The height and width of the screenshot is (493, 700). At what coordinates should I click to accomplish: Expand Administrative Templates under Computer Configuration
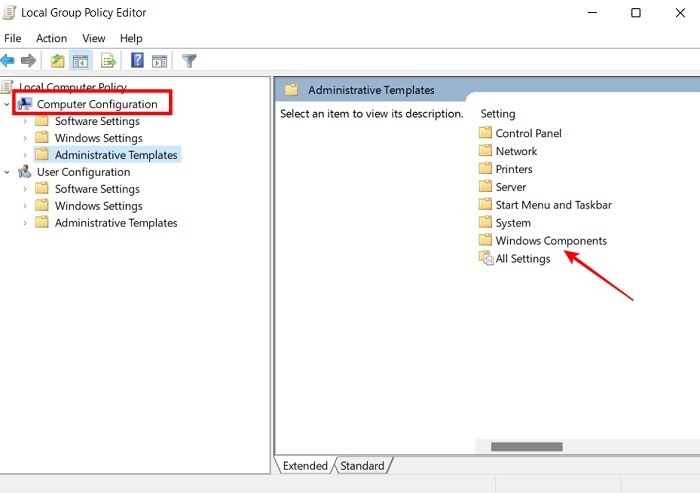(x=25, y=155)
